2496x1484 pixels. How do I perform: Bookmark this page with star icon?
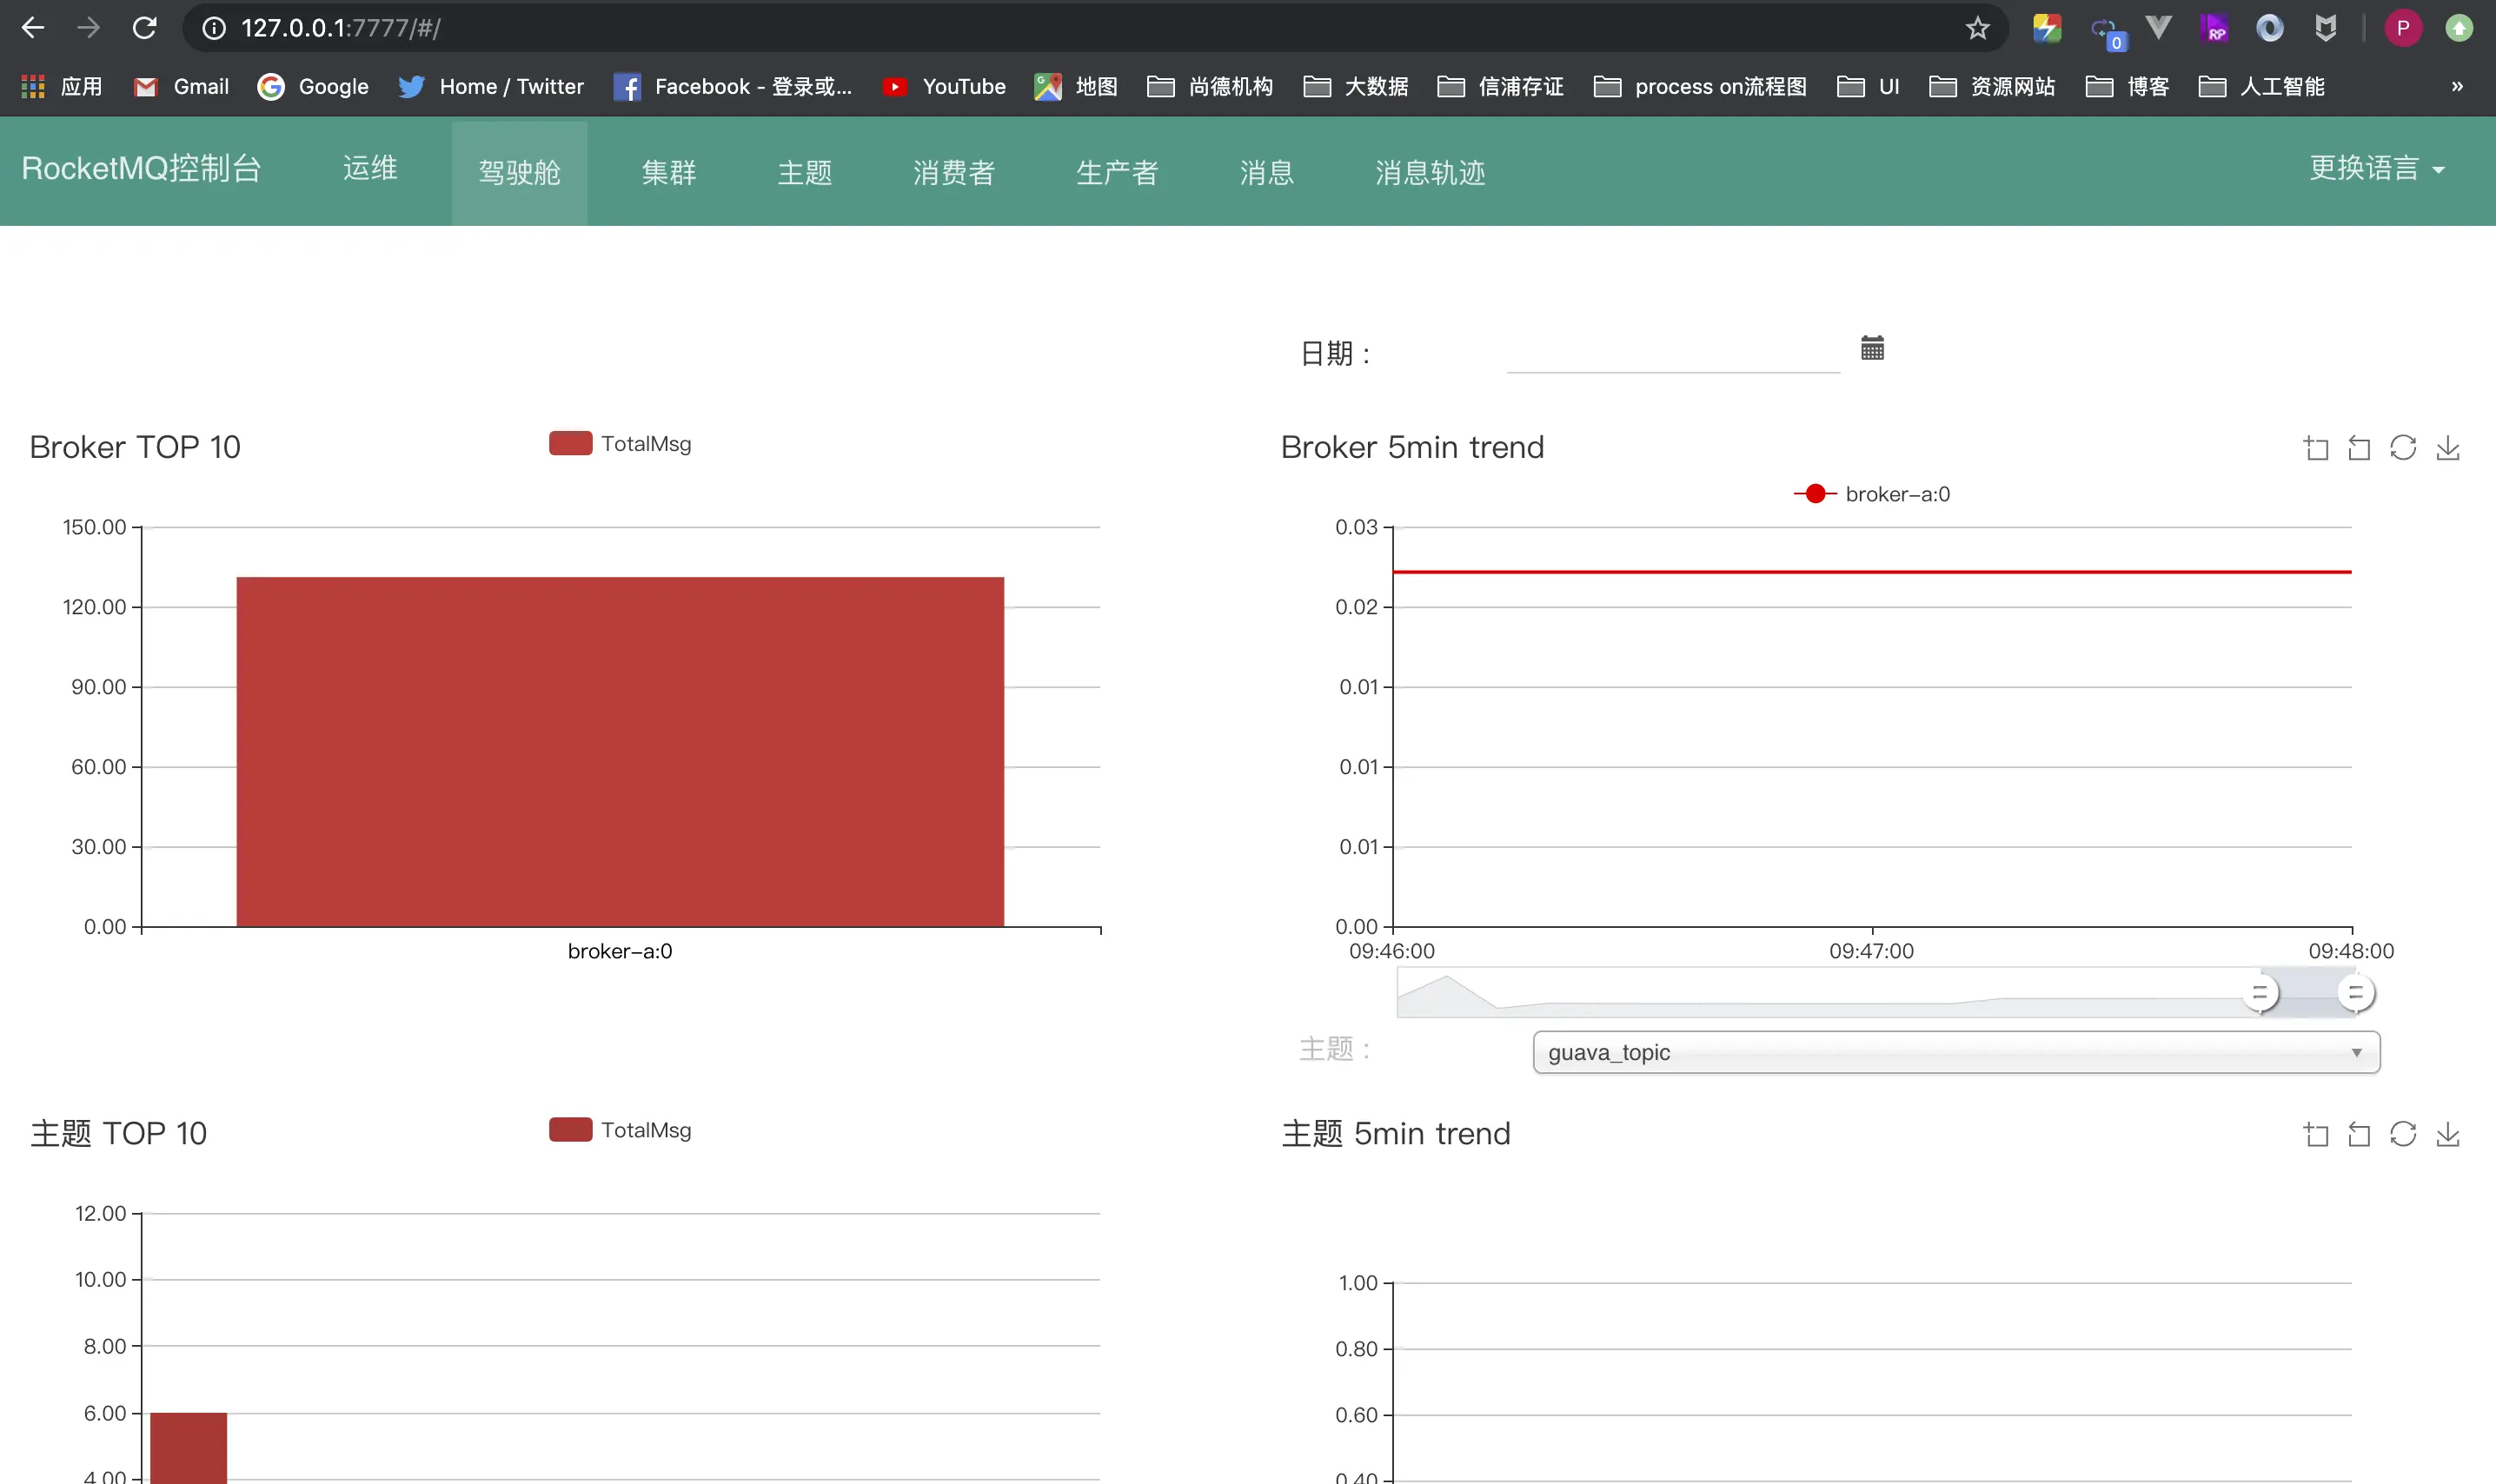coord(1977,28)
